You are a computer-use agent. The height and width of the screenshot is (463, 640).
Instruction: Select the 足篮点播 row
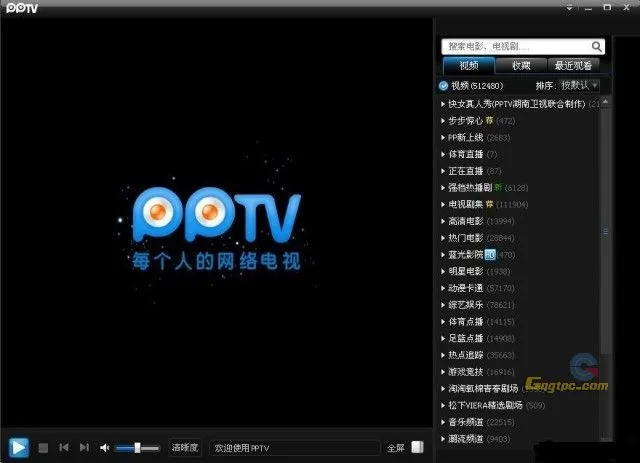pyautogui.click(x=520, y=338)
